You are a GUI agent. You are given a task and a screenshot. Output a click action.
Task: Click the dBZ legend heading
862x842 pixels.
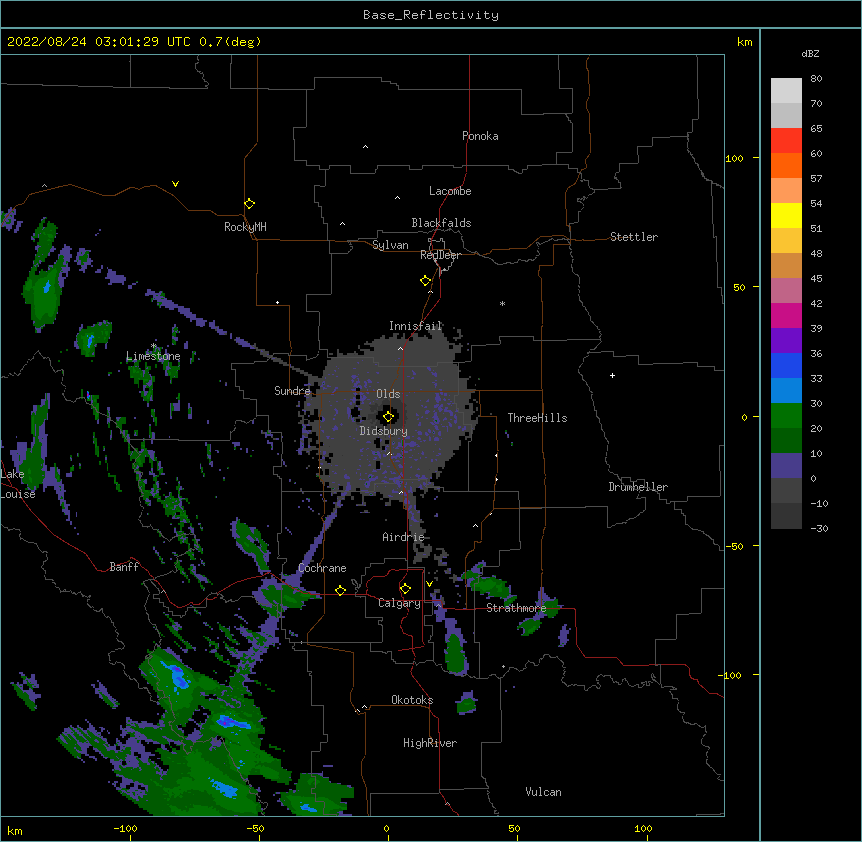coord(810,53)
